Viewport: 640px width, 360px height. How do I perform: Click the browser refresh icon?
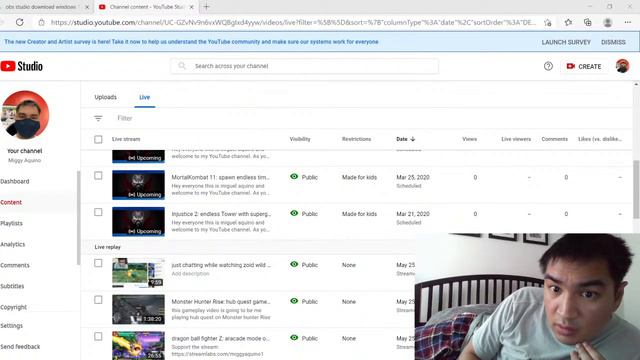[20, 22]
